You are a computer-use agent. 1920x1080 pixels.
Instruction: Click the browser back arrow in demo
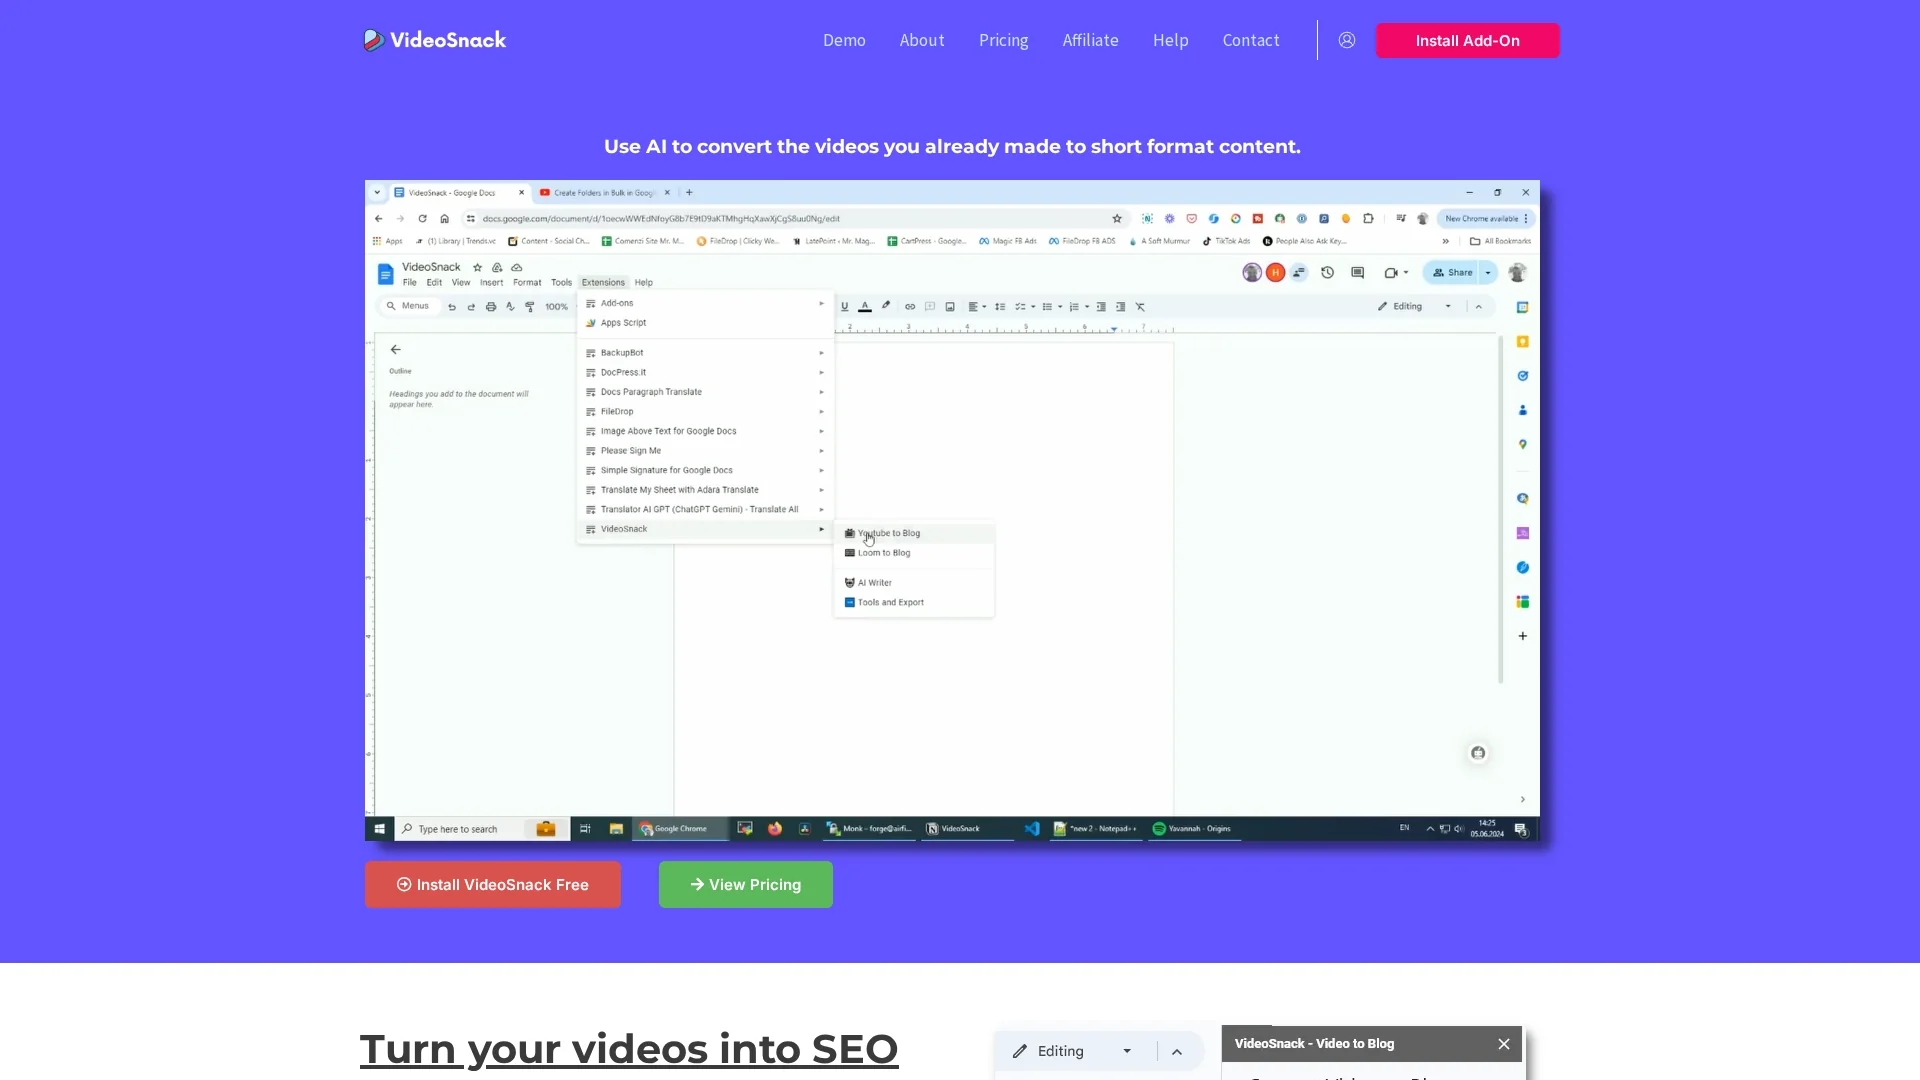(x=378, y=218)
